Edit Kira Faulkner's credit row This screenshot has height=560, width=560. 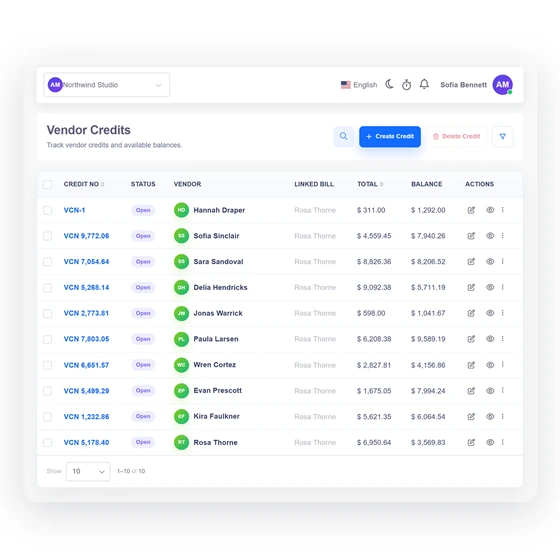[x=471, y=416]
